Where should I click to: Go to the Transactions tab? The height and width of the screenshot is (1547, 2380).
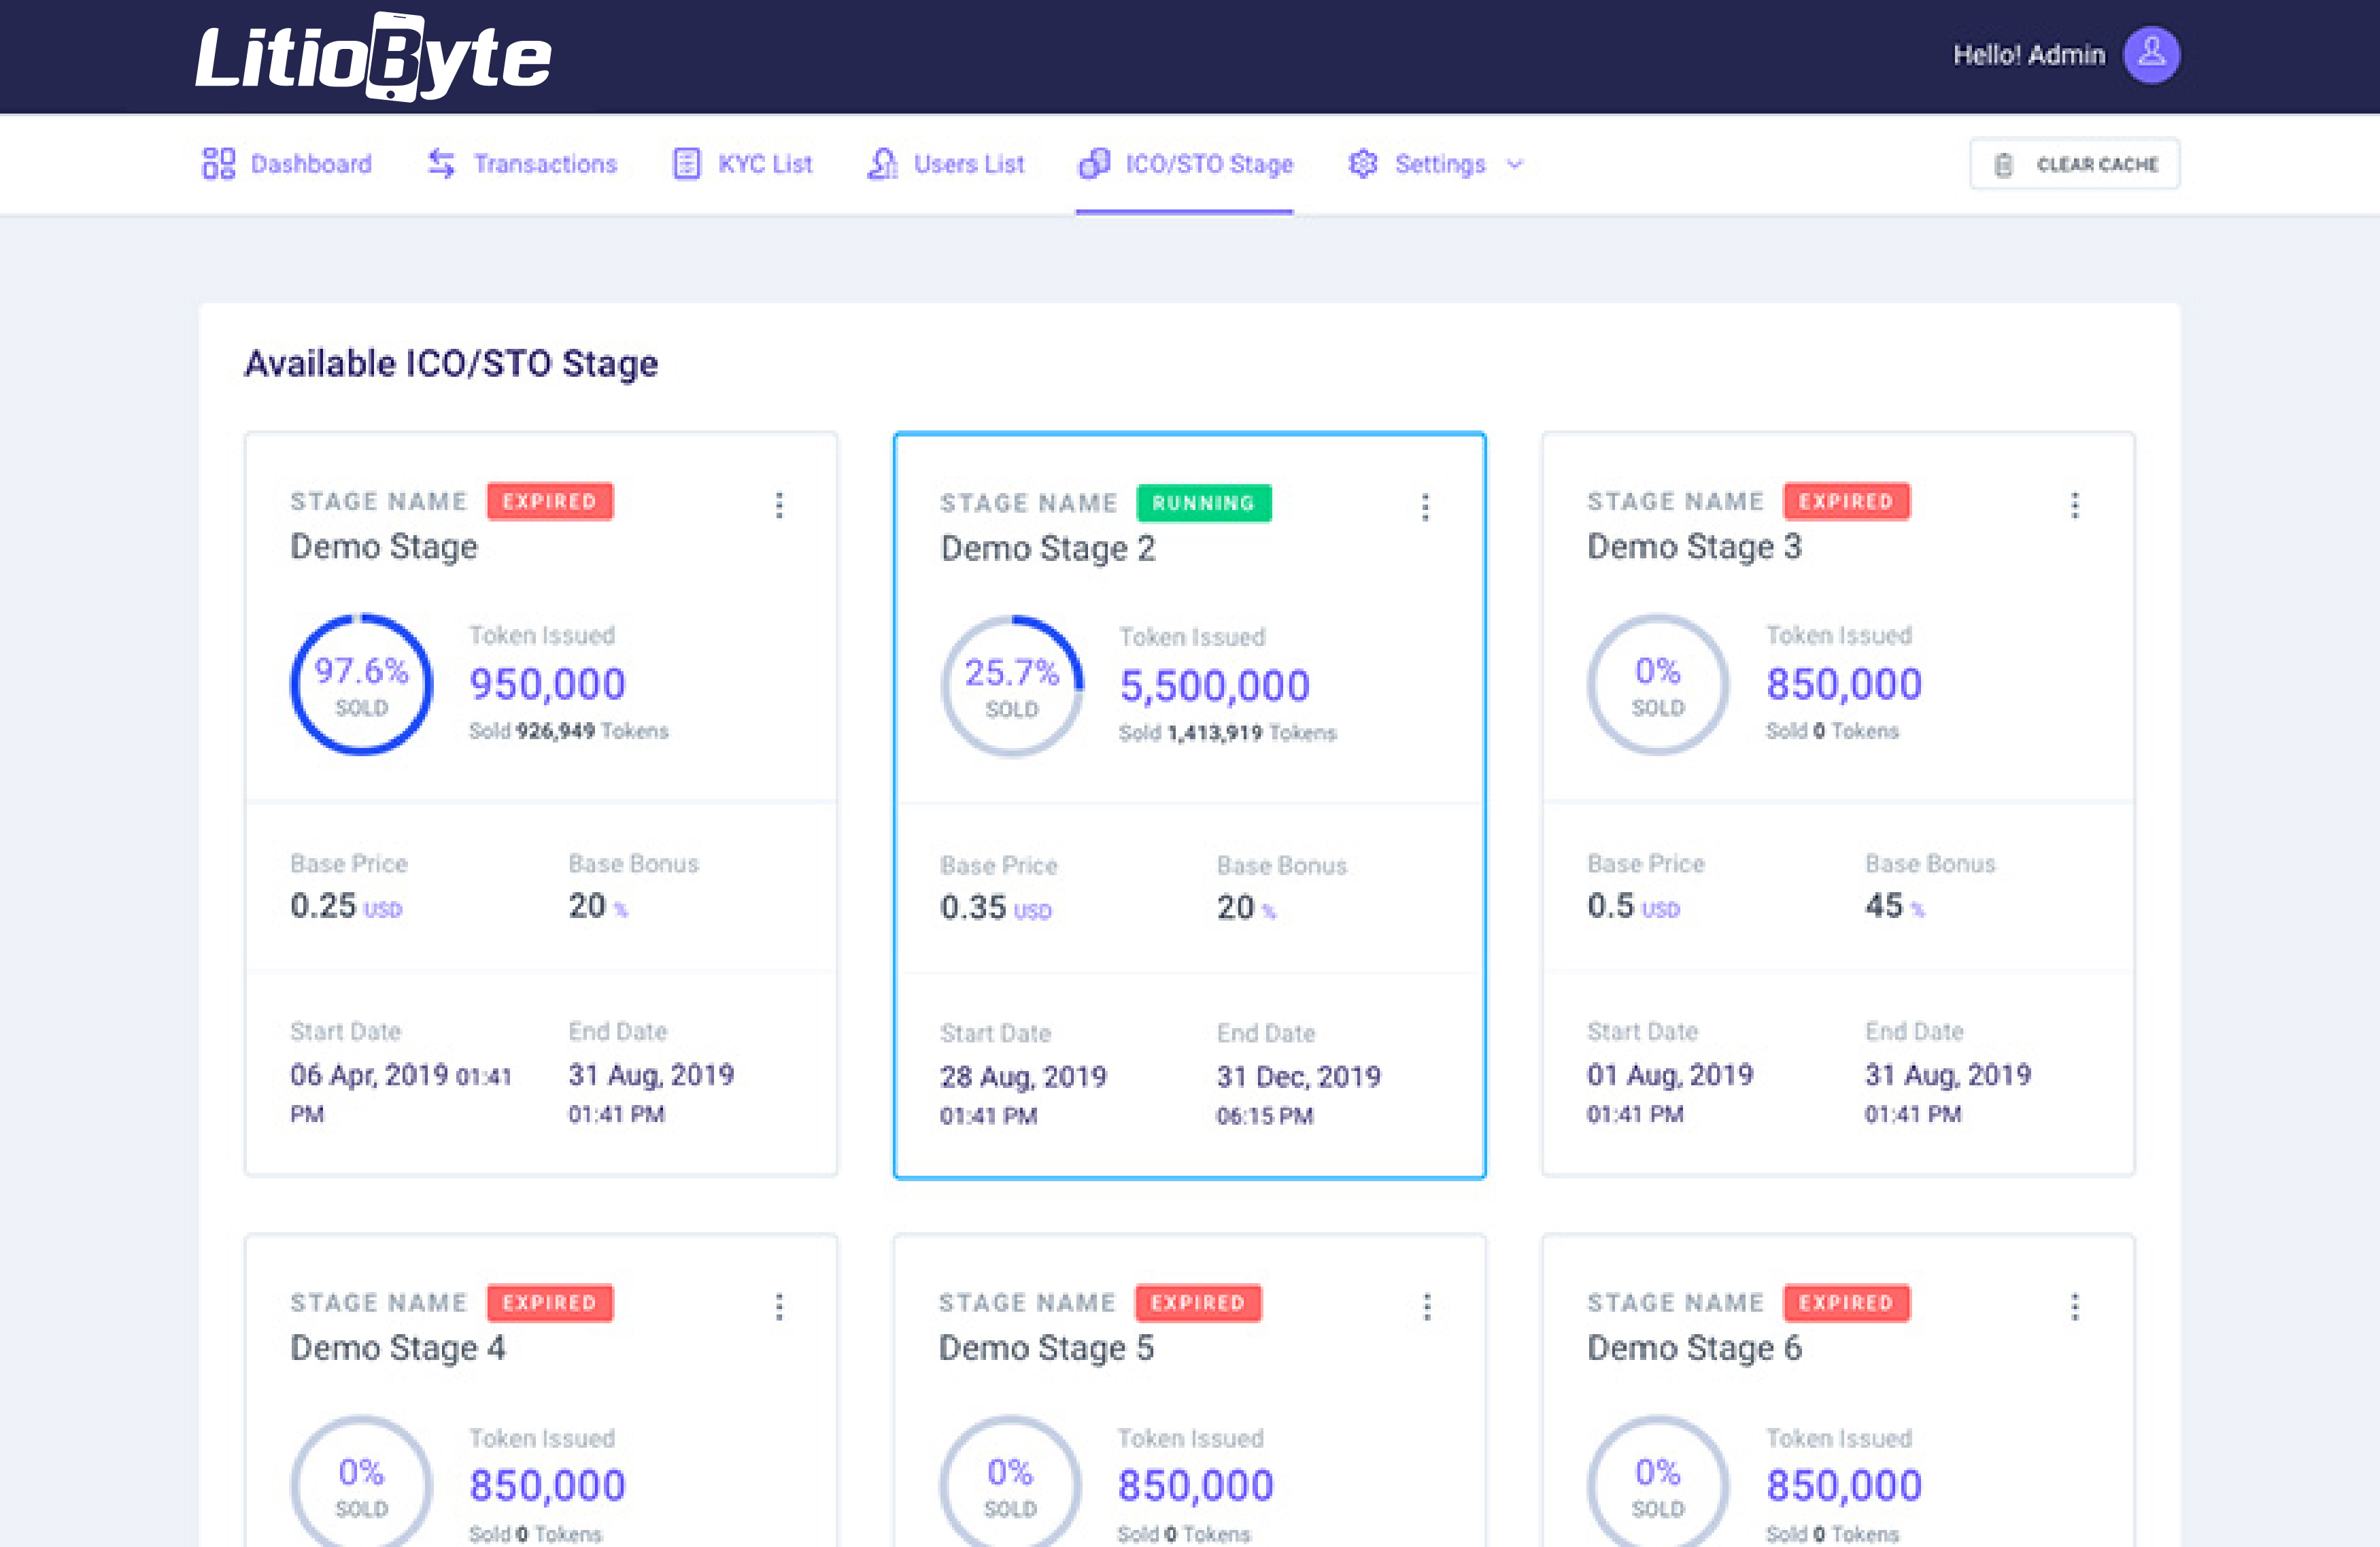[x=544, y=164]
